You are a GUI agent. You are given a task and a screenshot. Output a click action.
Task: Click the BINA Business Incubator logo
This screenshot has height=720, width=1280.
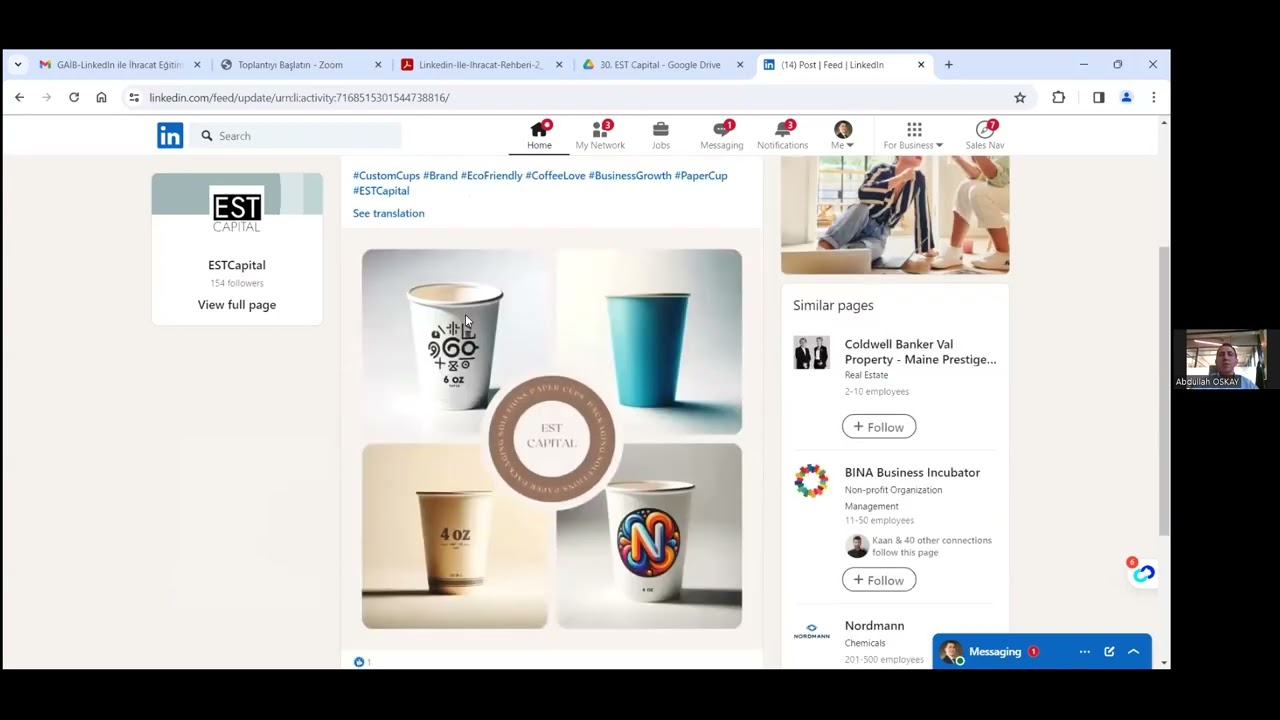point(811,481)
